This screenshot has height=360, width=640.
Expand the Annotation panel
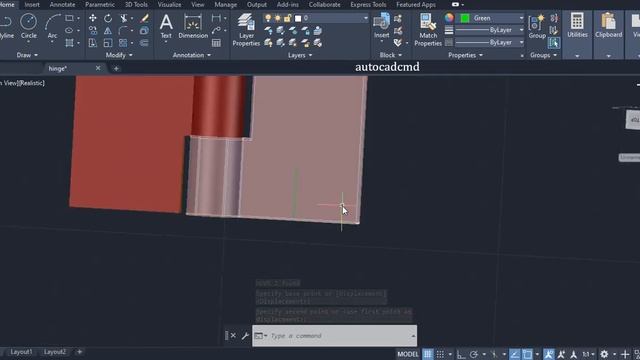click(x=192, y=55)
